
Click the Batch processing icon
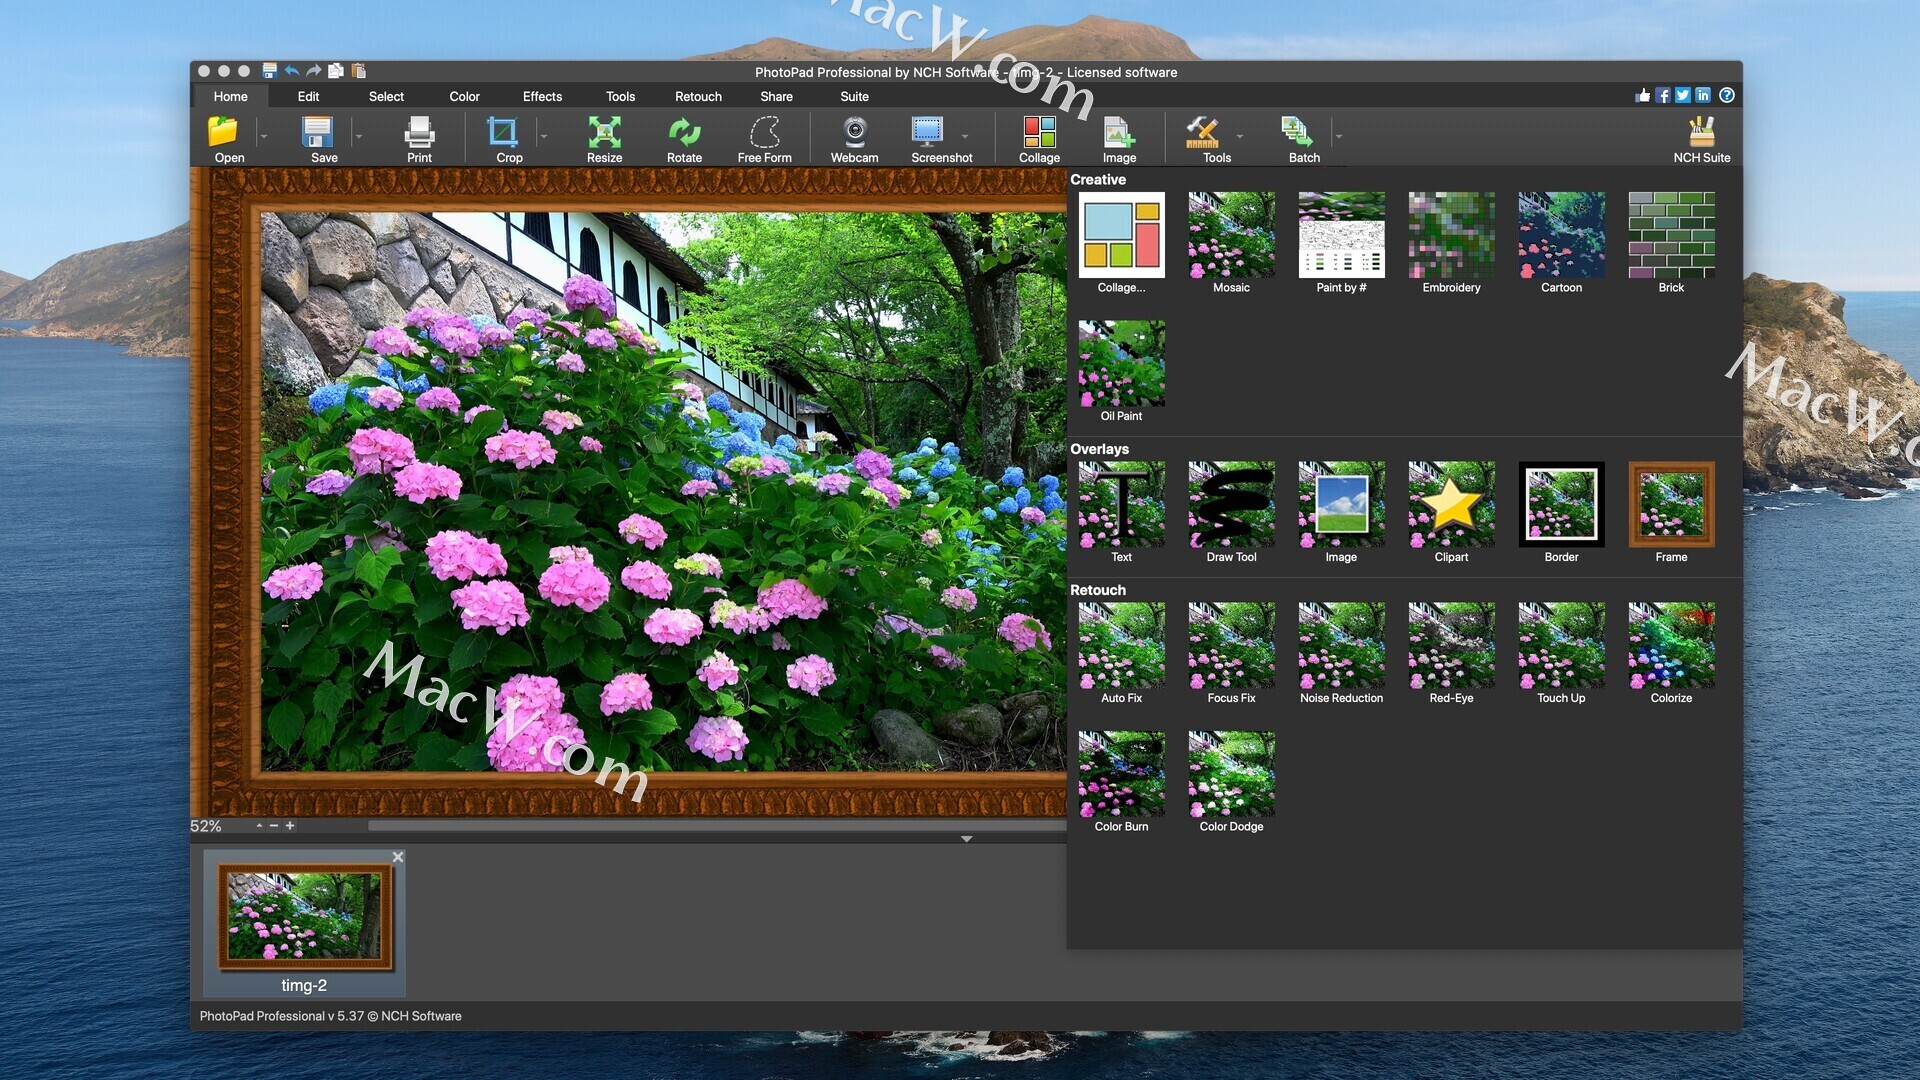1298,133
